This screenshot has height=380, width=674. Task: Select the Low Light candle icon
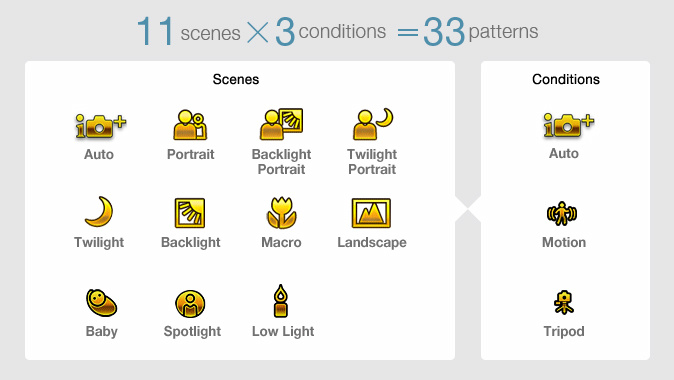click(281, 301)
